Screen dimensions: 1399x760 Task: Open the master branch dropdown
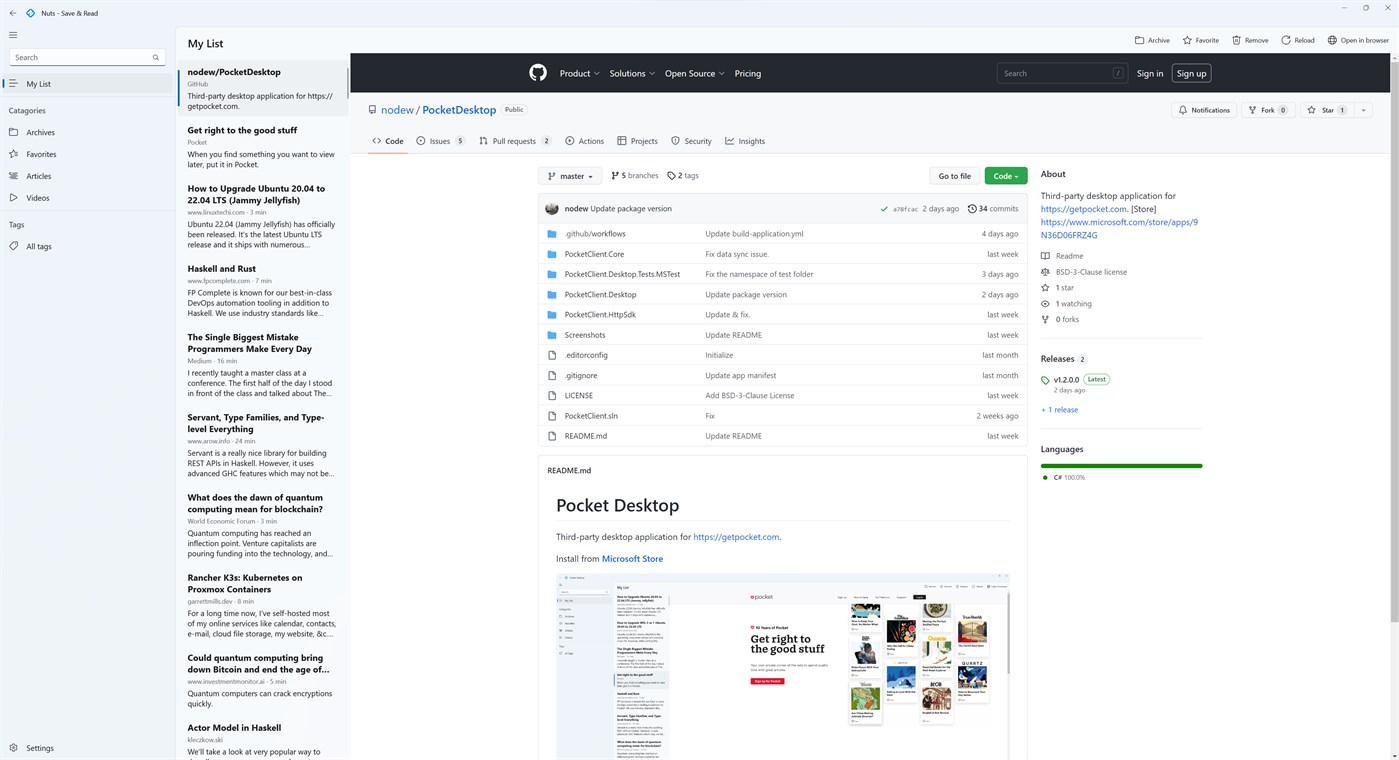coord(570,176)
